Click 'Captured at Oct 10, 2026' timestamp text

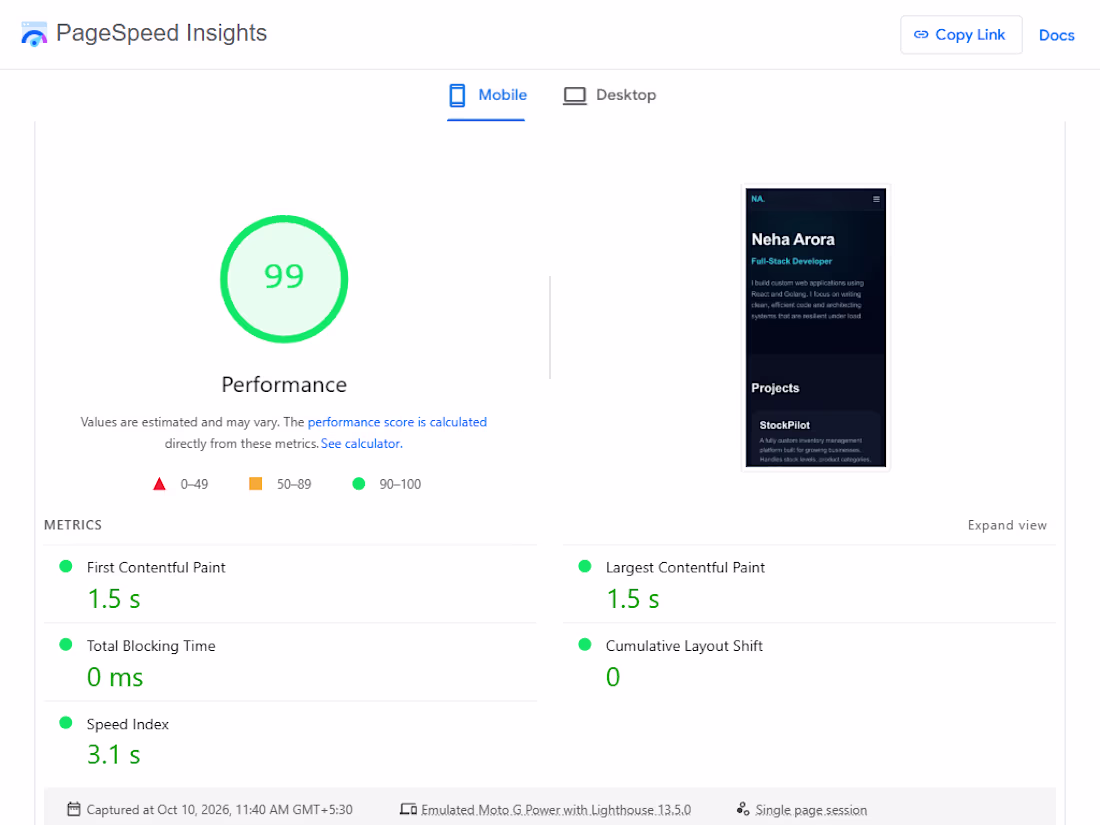point(220,810)
